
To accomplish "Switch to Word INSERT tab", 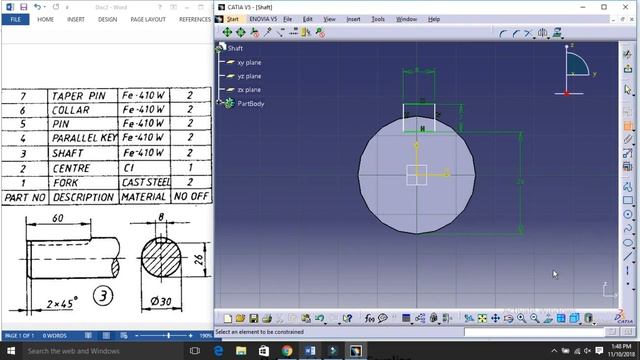I will [x=76, y=19].
